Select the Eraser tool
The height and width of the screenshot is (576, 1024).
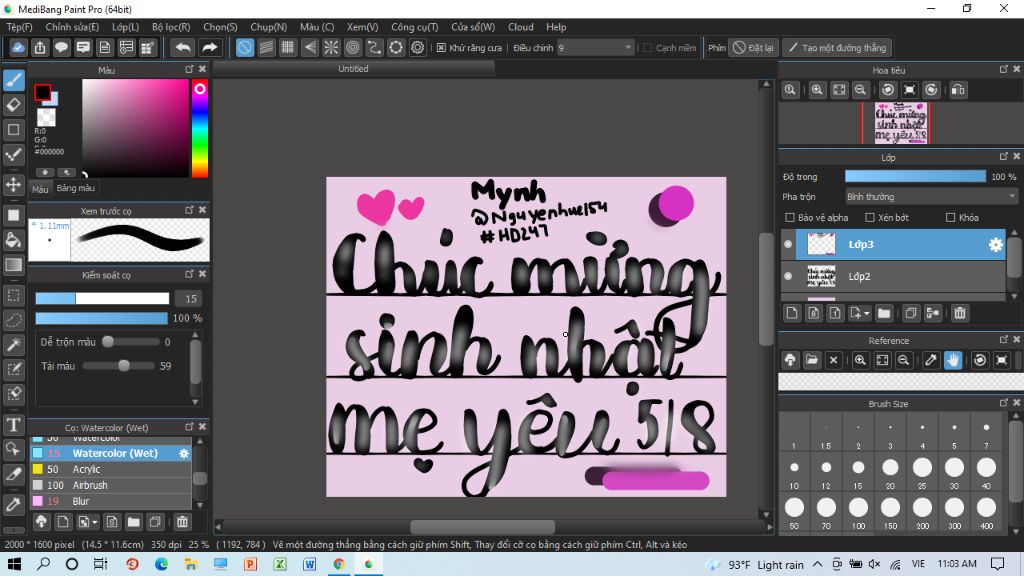pyautogui.click(x=14, y=105)
